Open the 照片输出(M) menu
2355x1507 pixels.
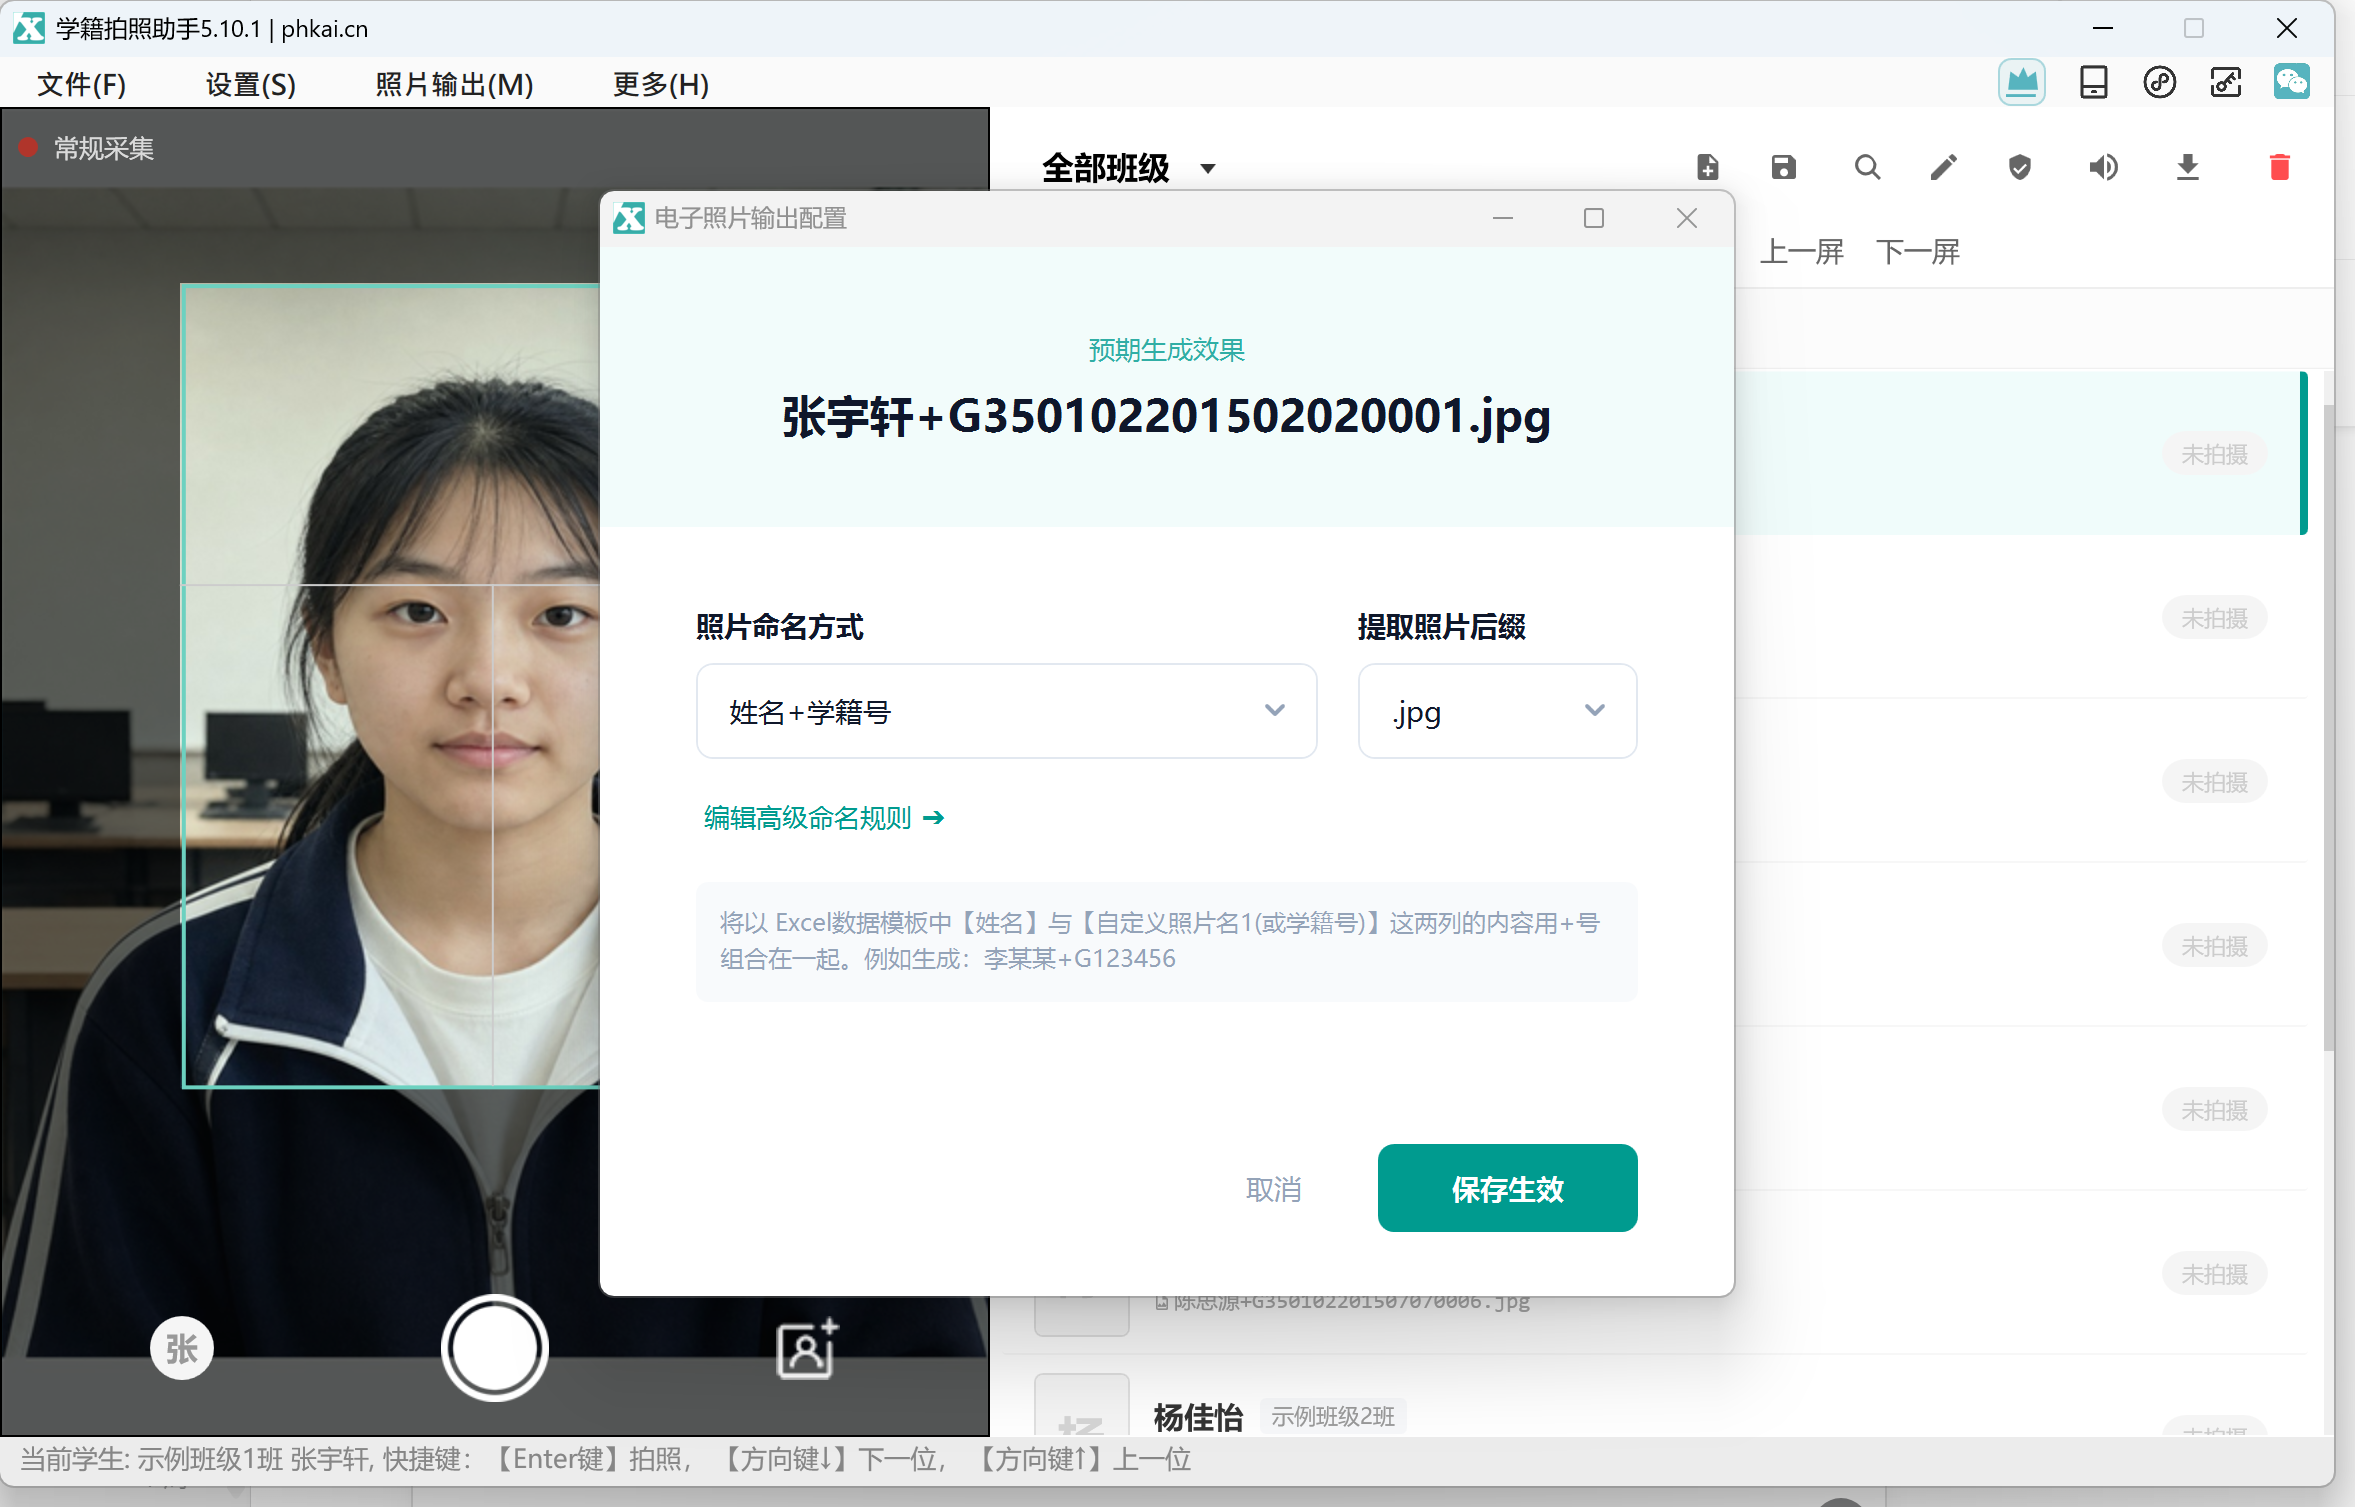point(454,84)
